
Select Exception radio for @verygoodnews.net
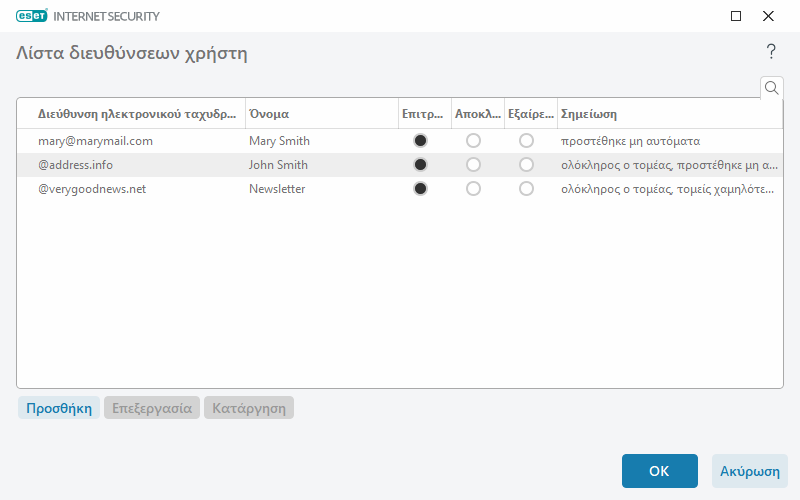coord(526,189)
